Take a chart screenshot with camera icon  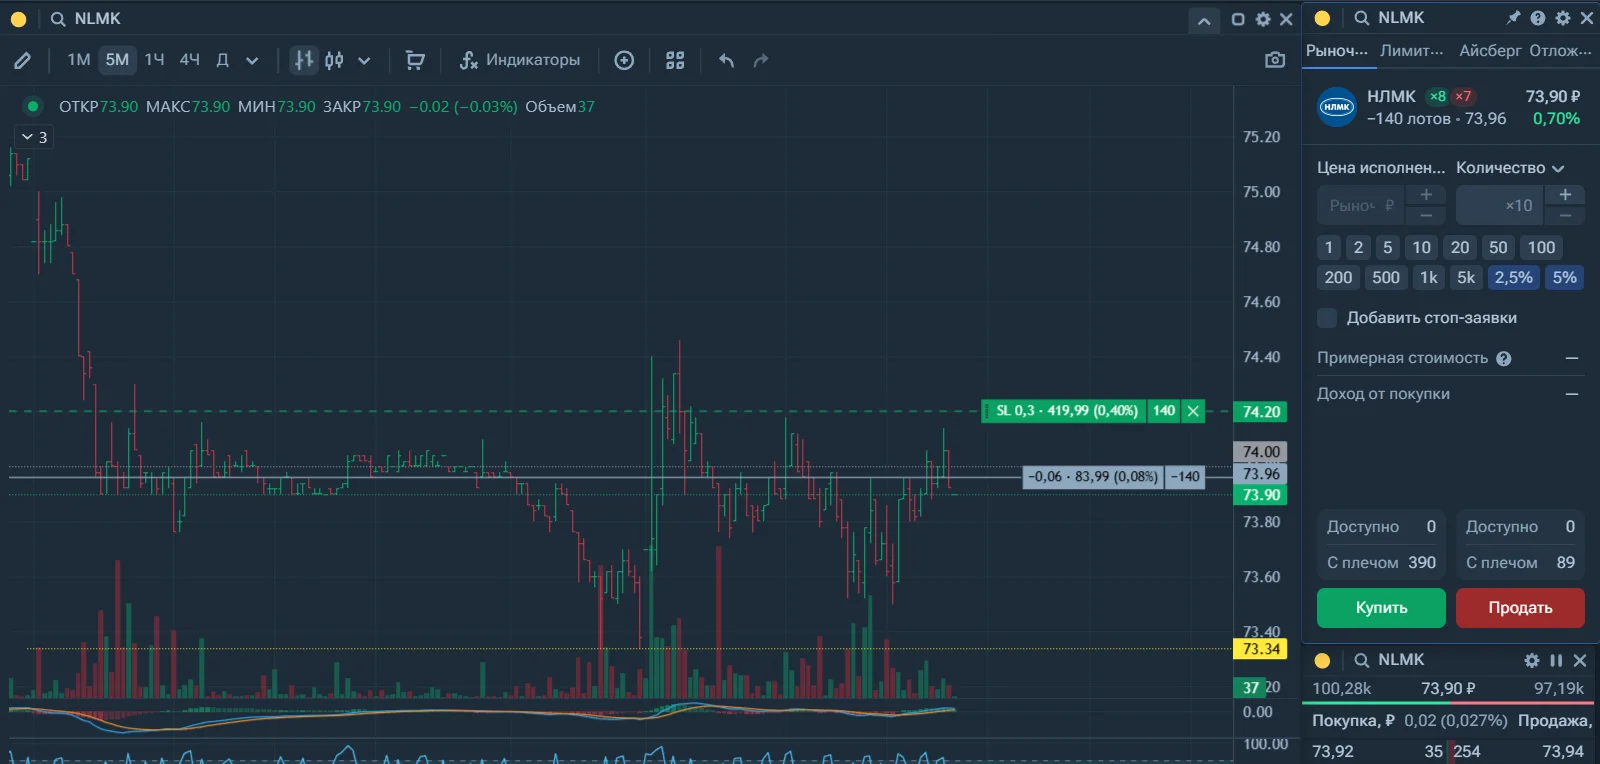1275,60
